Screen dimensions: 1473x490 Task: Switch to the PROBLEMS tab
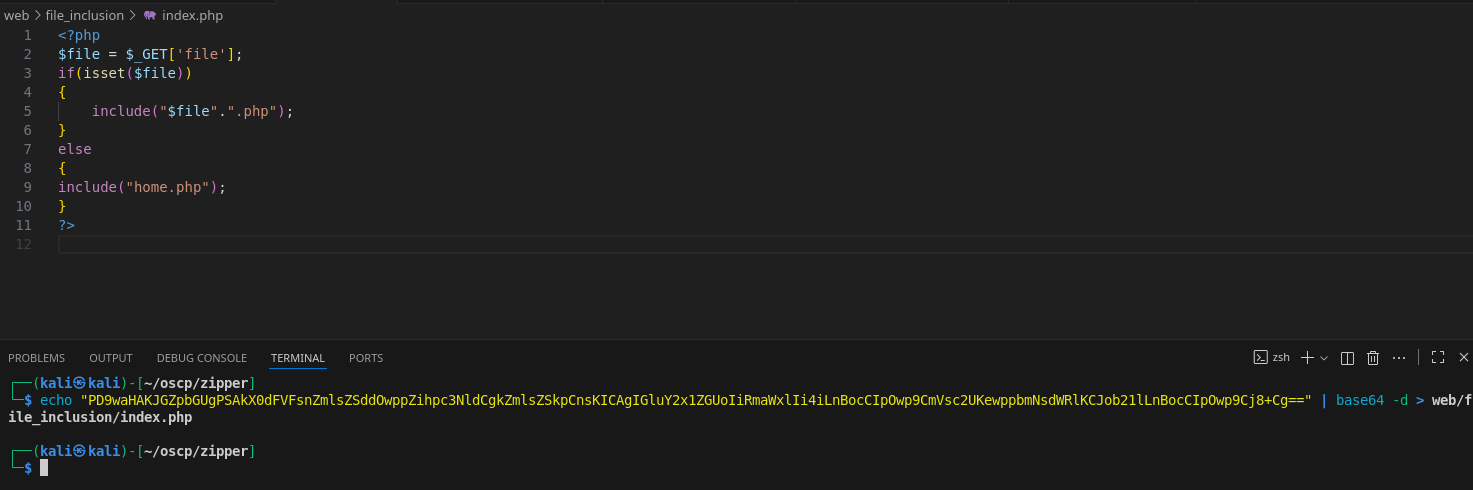tap(36, 358)
